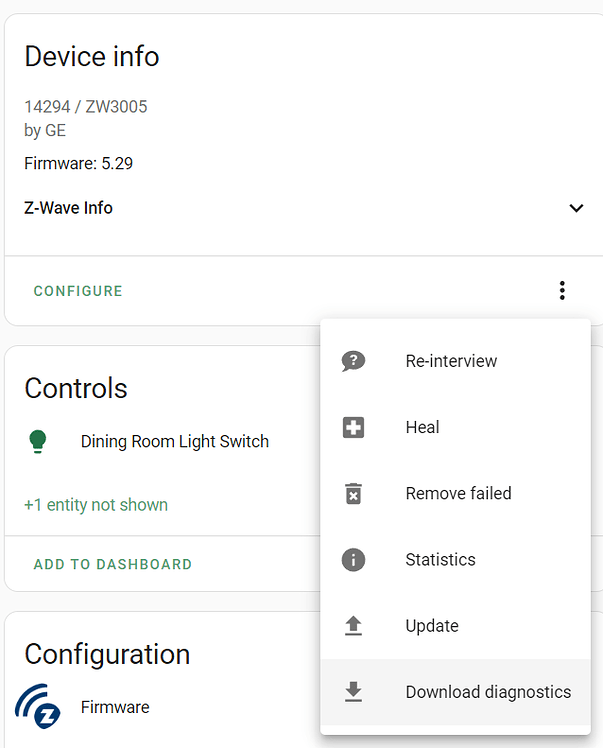603x748 pixels.
Task: Click the Statistics info circle icon
Action: (x=353, y=559)
